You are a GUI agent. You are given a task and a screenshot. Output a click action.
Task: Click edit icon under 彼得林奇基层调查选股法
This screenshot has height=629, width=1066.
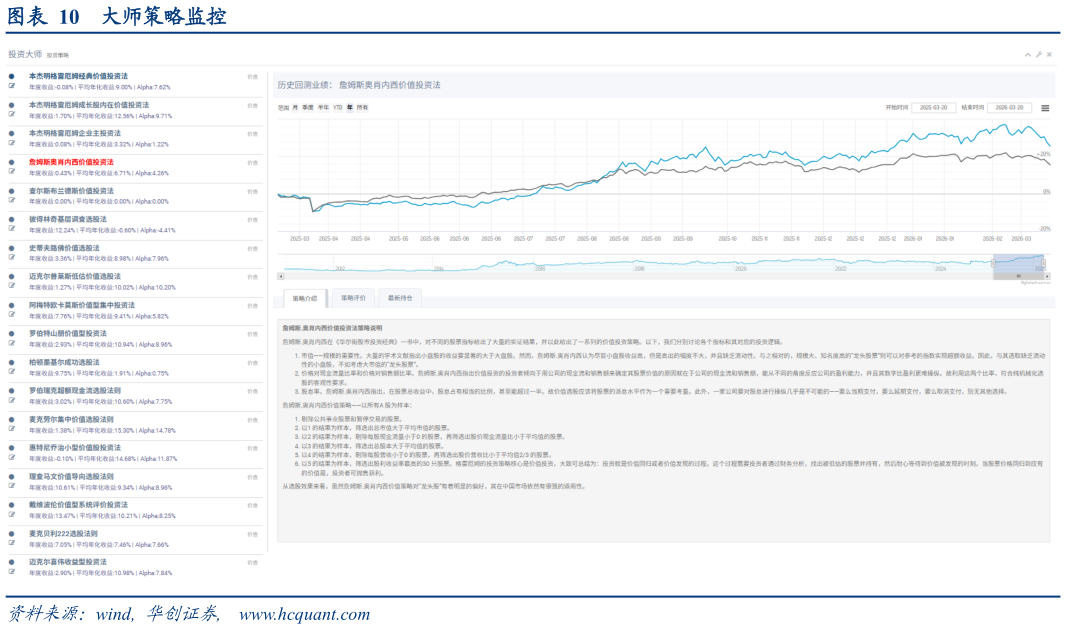12,229
